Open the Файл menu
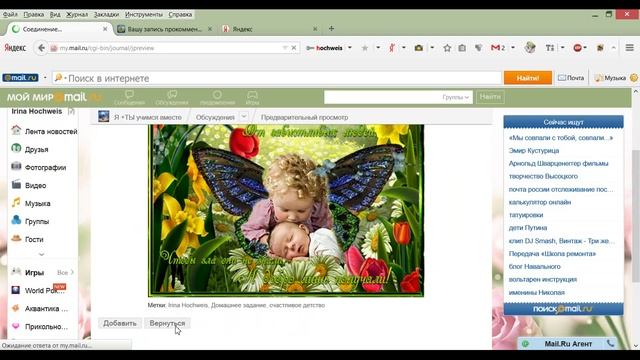Image resolution: width=640 pixels, height=360 pixels. coord(10,14)
